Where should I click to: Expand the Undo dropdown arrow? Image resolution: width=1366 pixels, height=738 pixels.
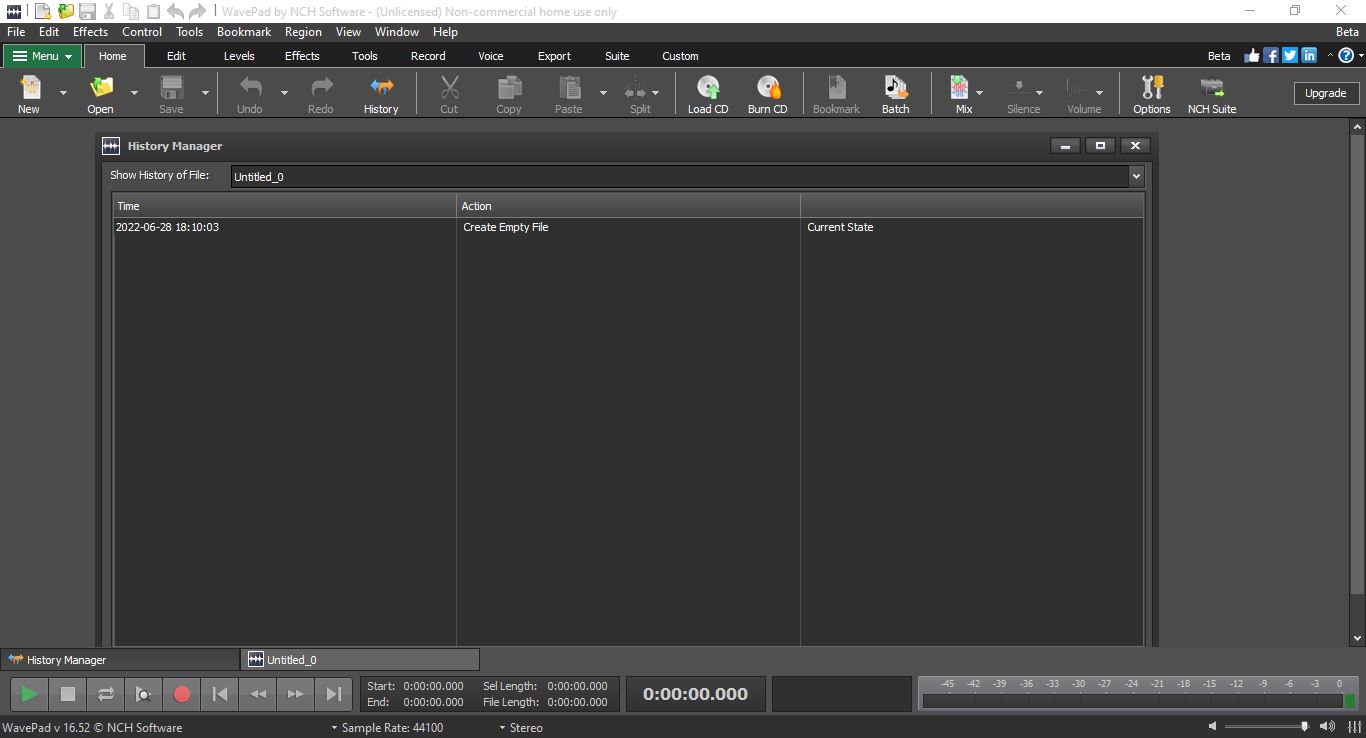point(284,93)
